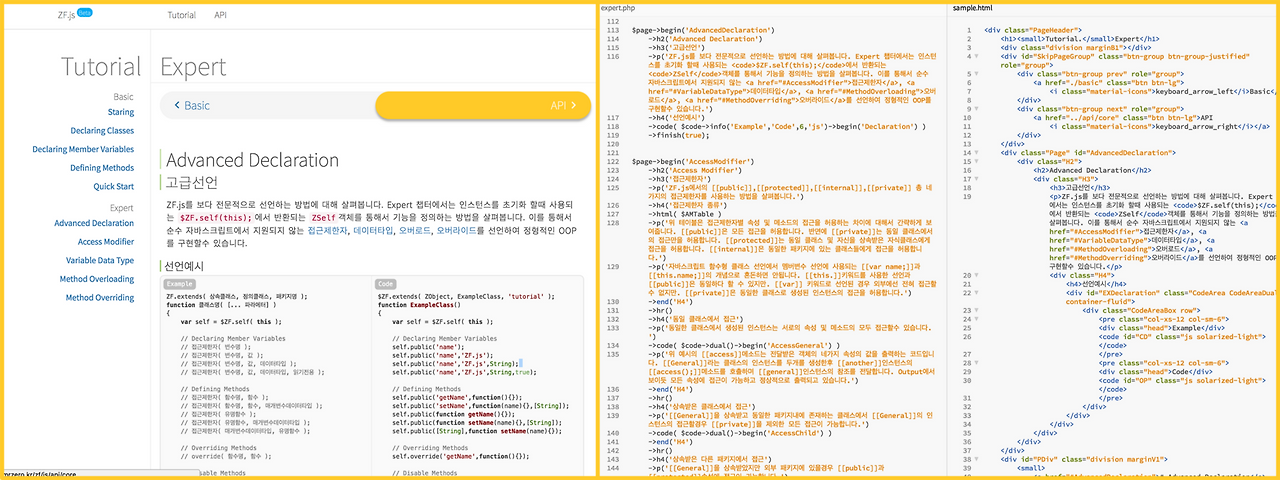Jump to Method Overriding in sidebar
1280x480 pixels.
point(100,298)
